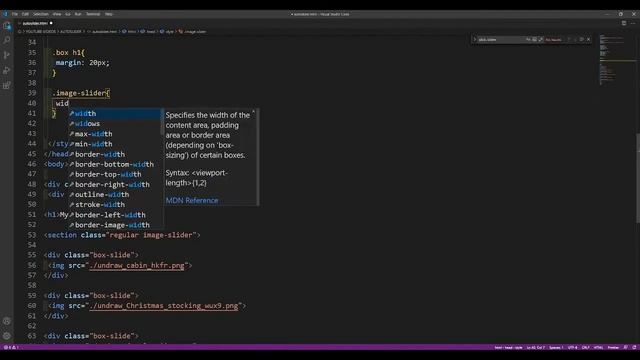This screenshot has height=360, width=640.
Task: Open the Search view in activity bar
Action: click(7, 40)
